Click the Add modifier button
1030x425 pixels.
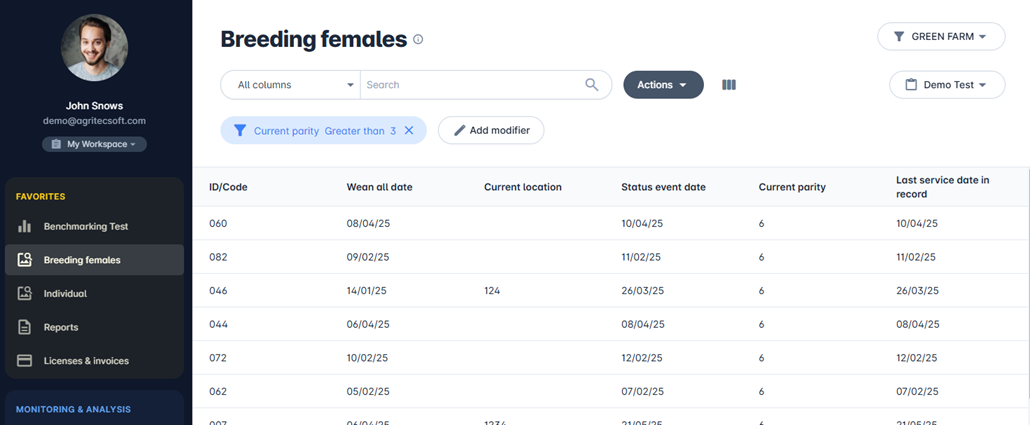pyautogui.click(x=490, y=131)
